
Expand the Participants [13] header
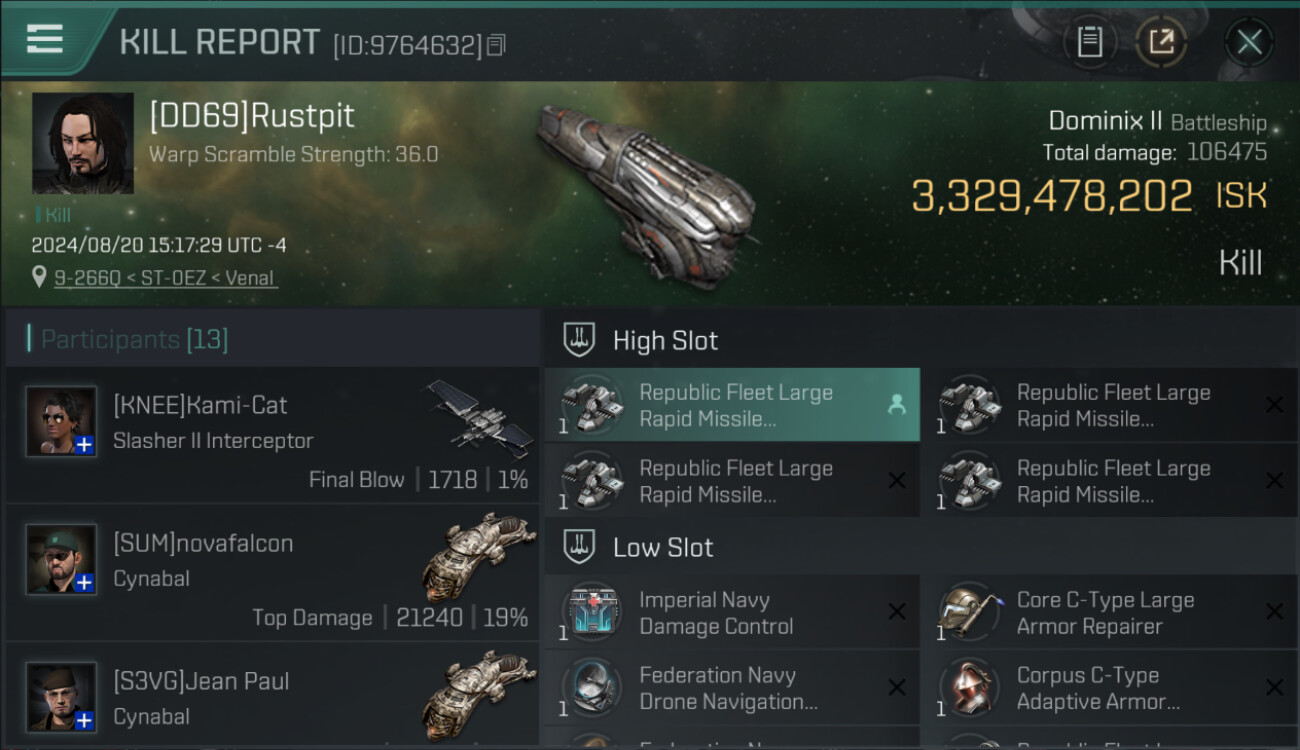[135, 340]
